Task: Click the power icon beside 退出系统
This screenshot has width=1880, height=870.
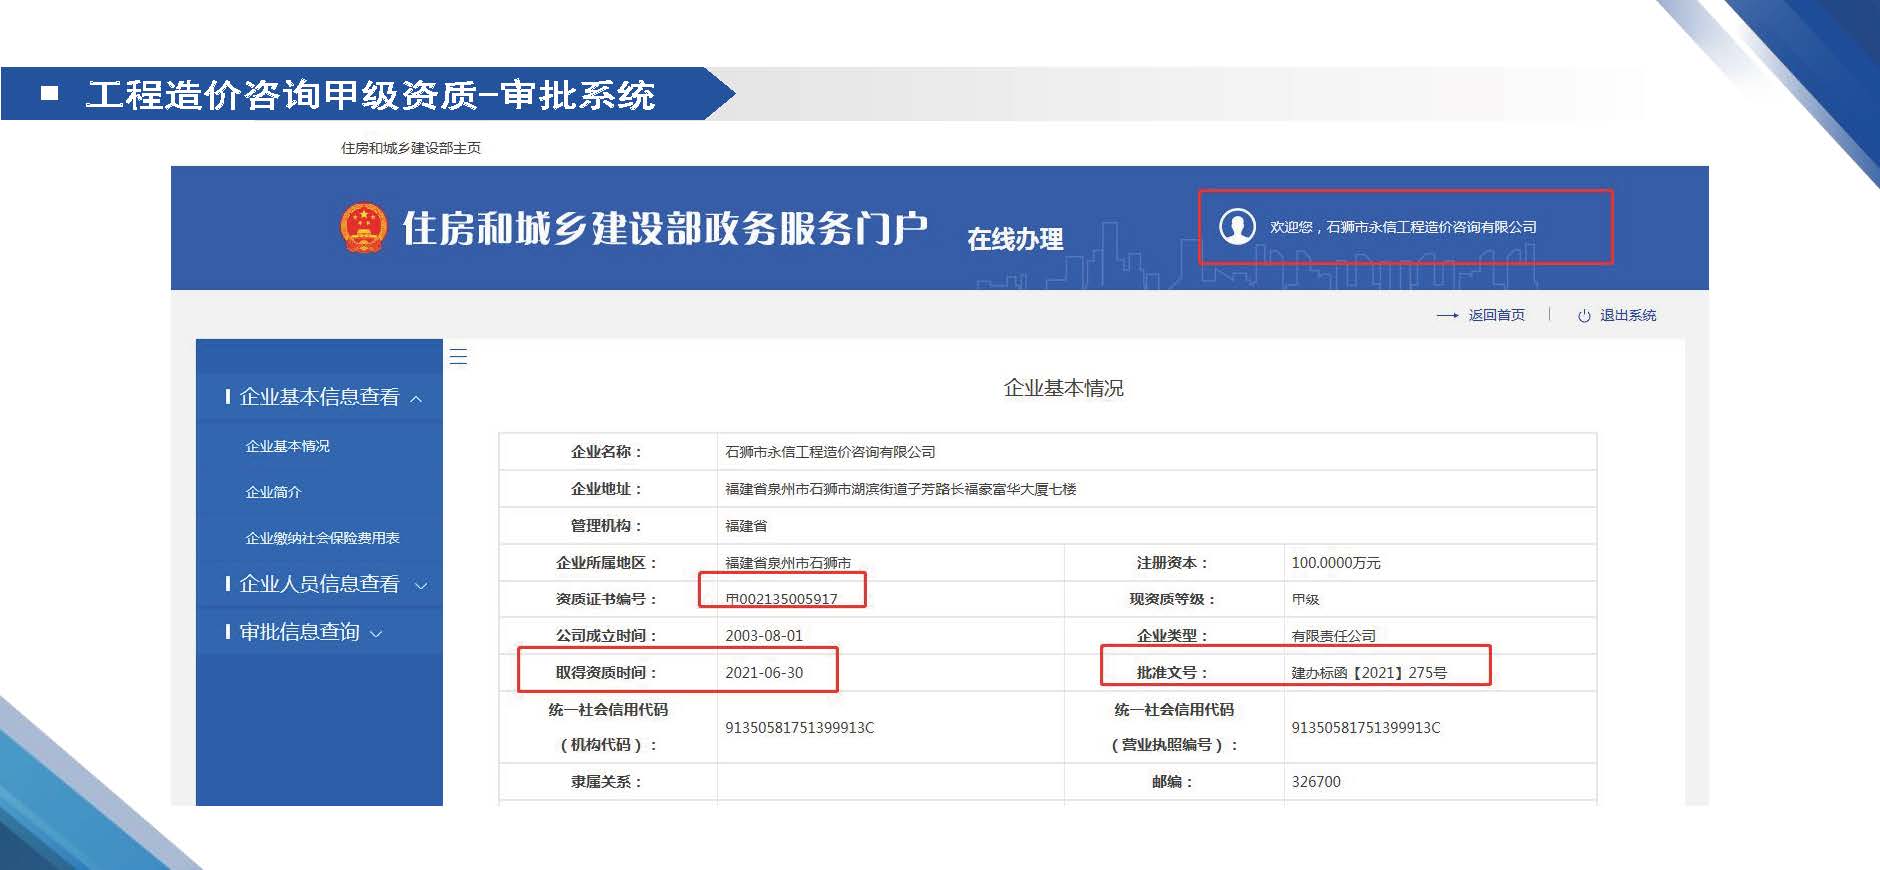Action: (x=1584, y=316)
